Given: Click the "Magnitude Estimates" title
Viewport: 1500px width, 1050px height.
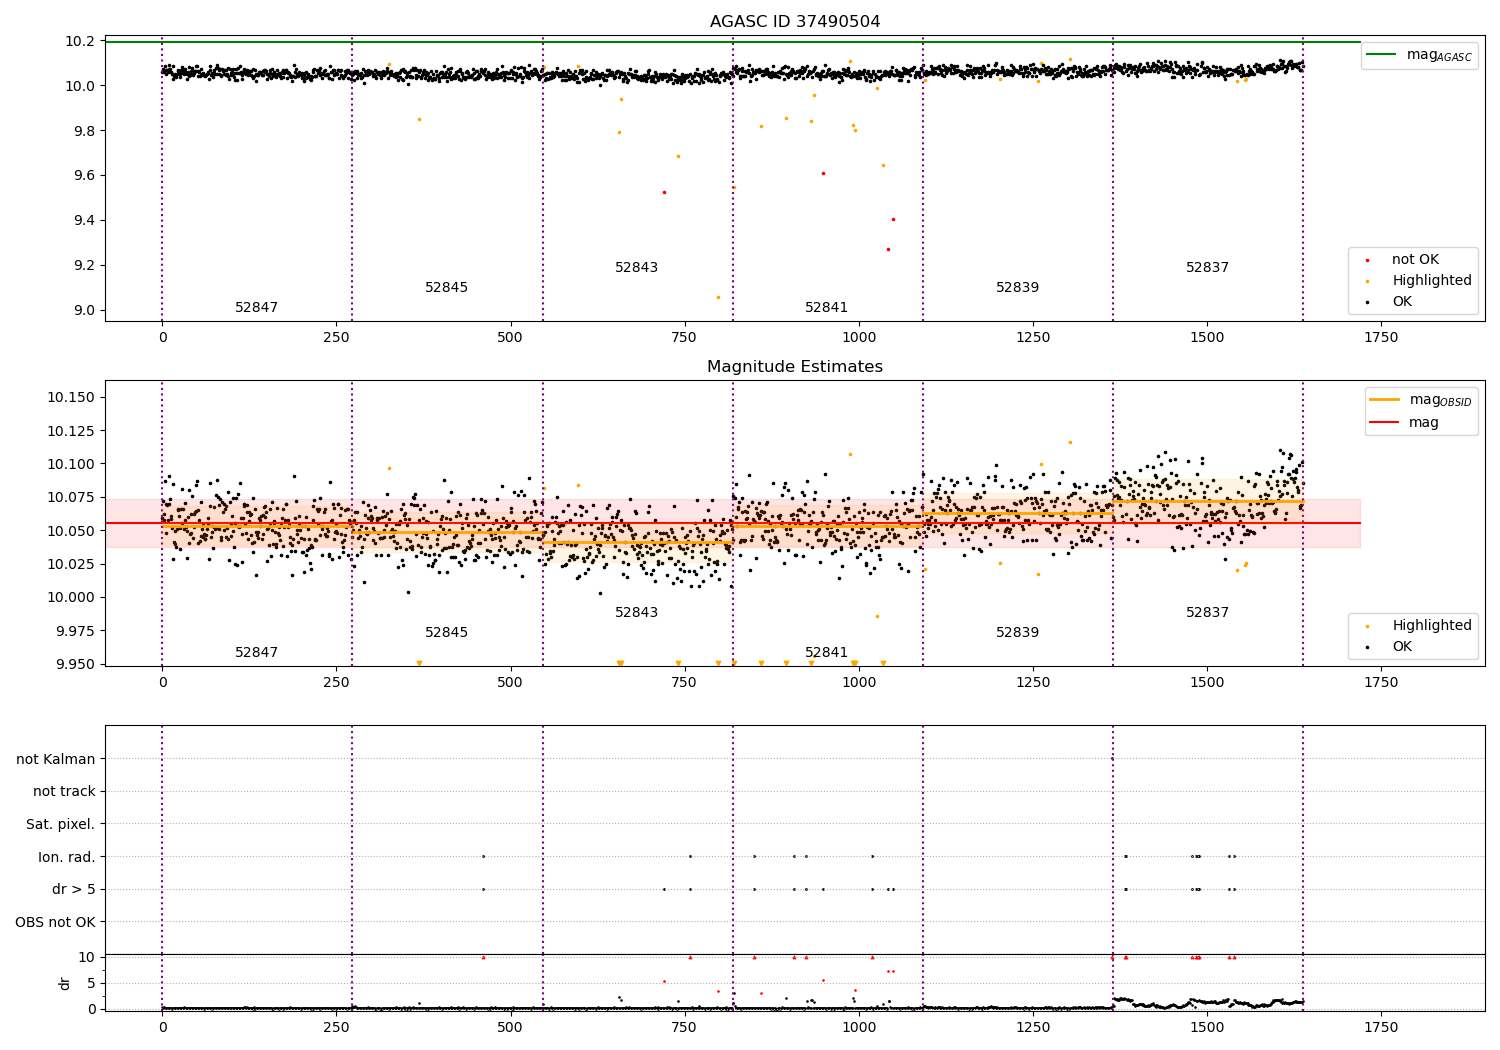Looking at the screenshot, I should (795, 367).
